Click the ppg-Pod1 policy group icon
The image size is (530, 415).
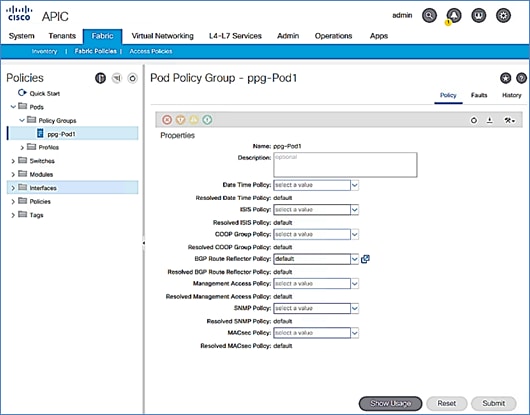[x=40, y=133]
